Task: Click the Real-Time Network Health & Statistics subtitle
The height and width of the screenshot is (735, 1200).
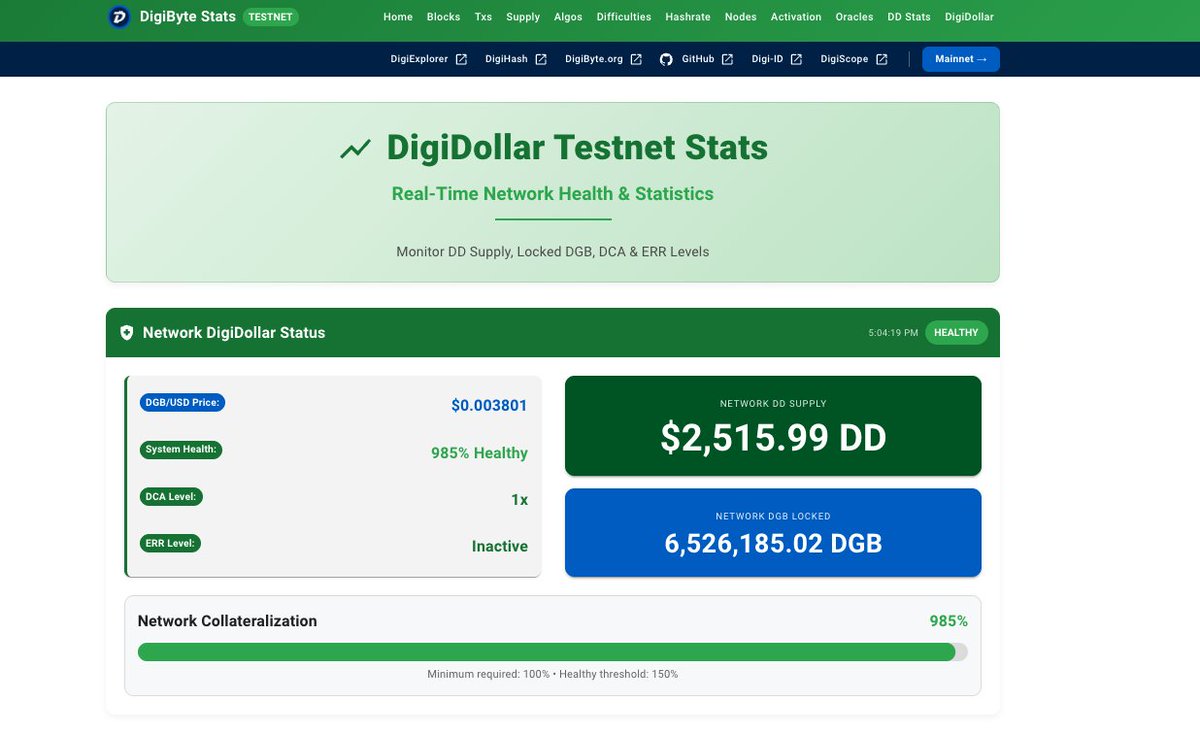Action: 553,194
